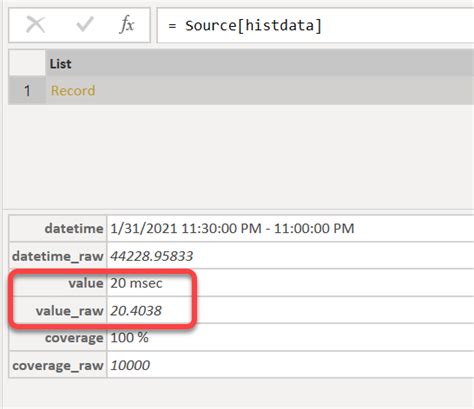The height and width of the screenshot is (409, 474).
Task: Select the value 44228.95833
Action: [152, 256]
